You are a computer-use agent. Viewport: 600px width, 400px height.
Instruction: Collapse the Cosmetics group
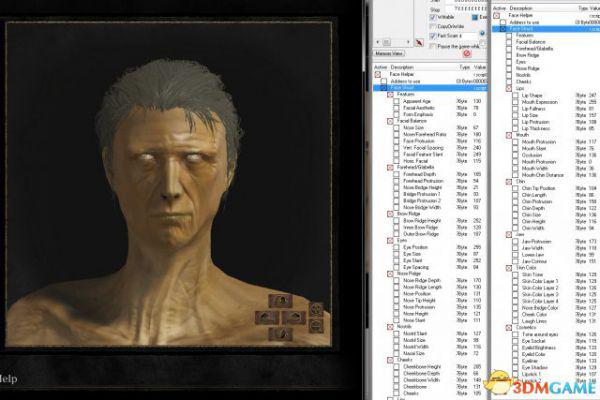pos(509,328)
